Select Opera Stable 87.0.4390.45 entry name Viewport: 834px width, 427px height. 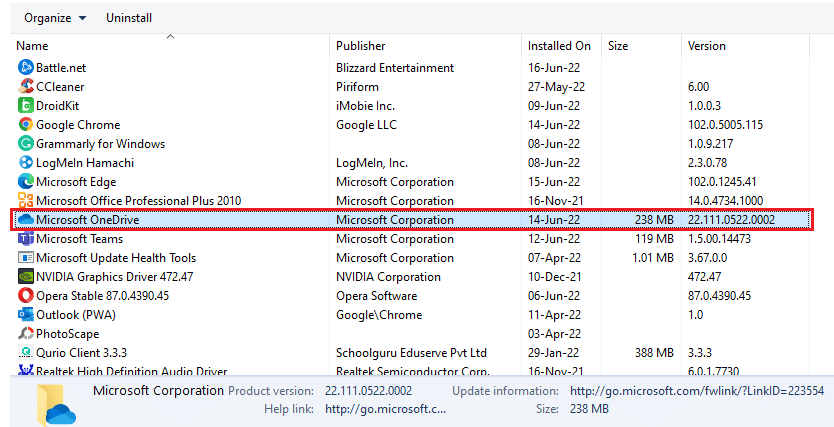[103, 296]
